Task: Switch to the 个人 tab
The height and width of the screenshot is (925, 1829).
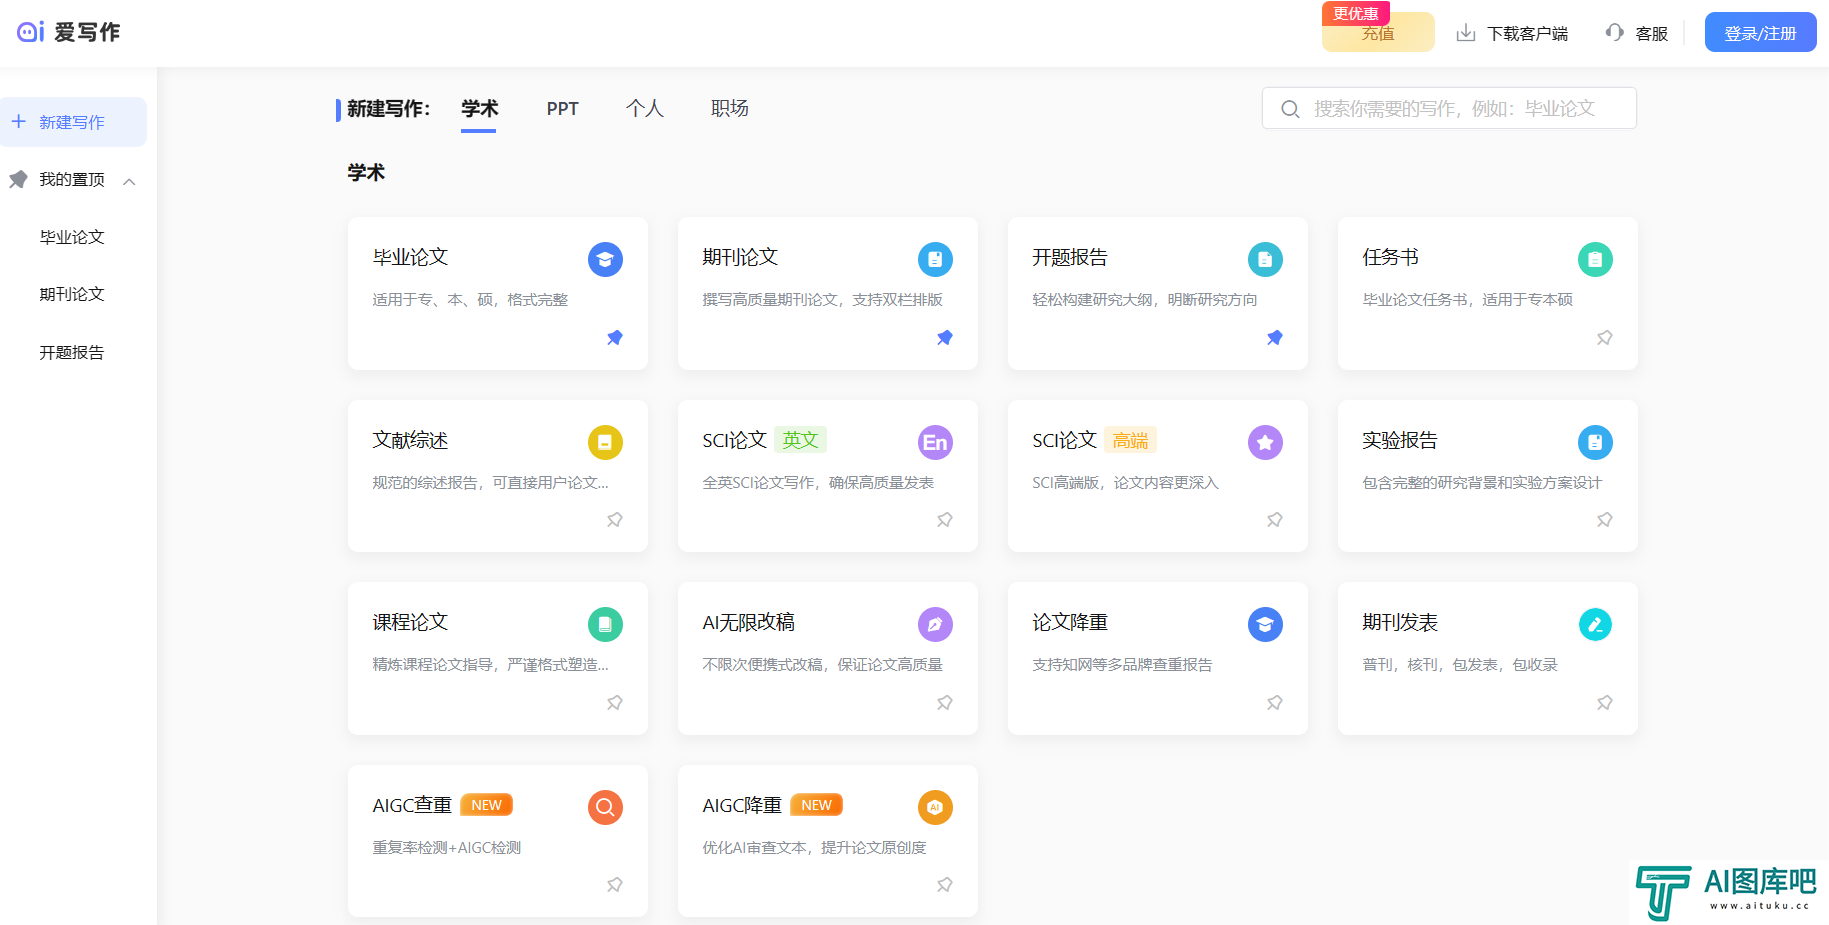Action: click(645, 108)
